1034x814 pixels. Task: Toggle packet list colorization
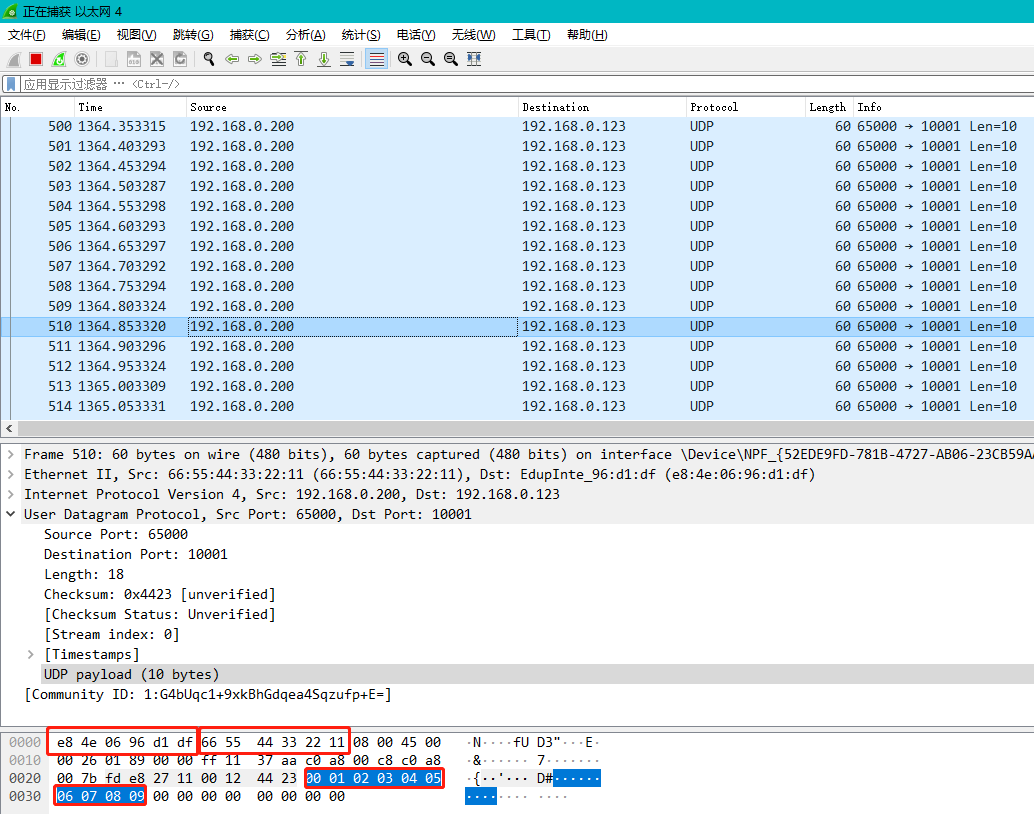[376, 59]
